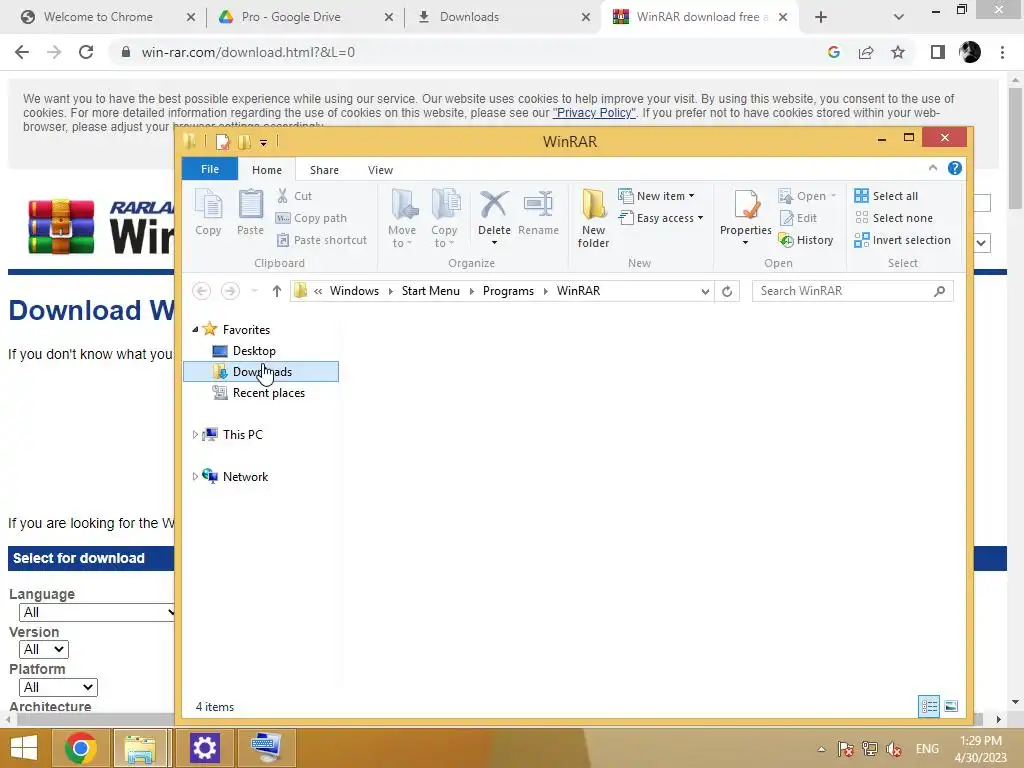Go forward with the Explorer forward arrow
Image resolution: width=1024 pixels, height=768 pixels.
coord(230,291)
